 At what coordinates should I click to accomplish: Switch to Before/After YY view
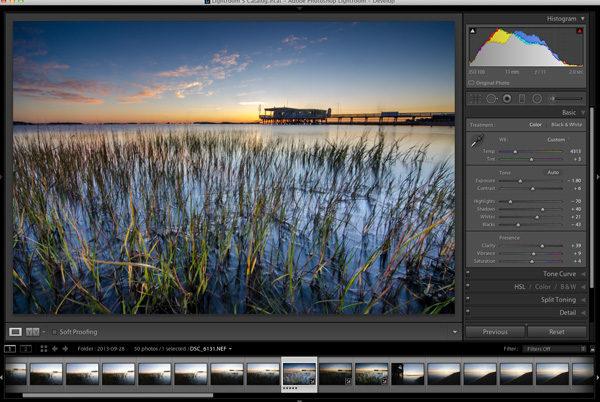pos(33,332)
